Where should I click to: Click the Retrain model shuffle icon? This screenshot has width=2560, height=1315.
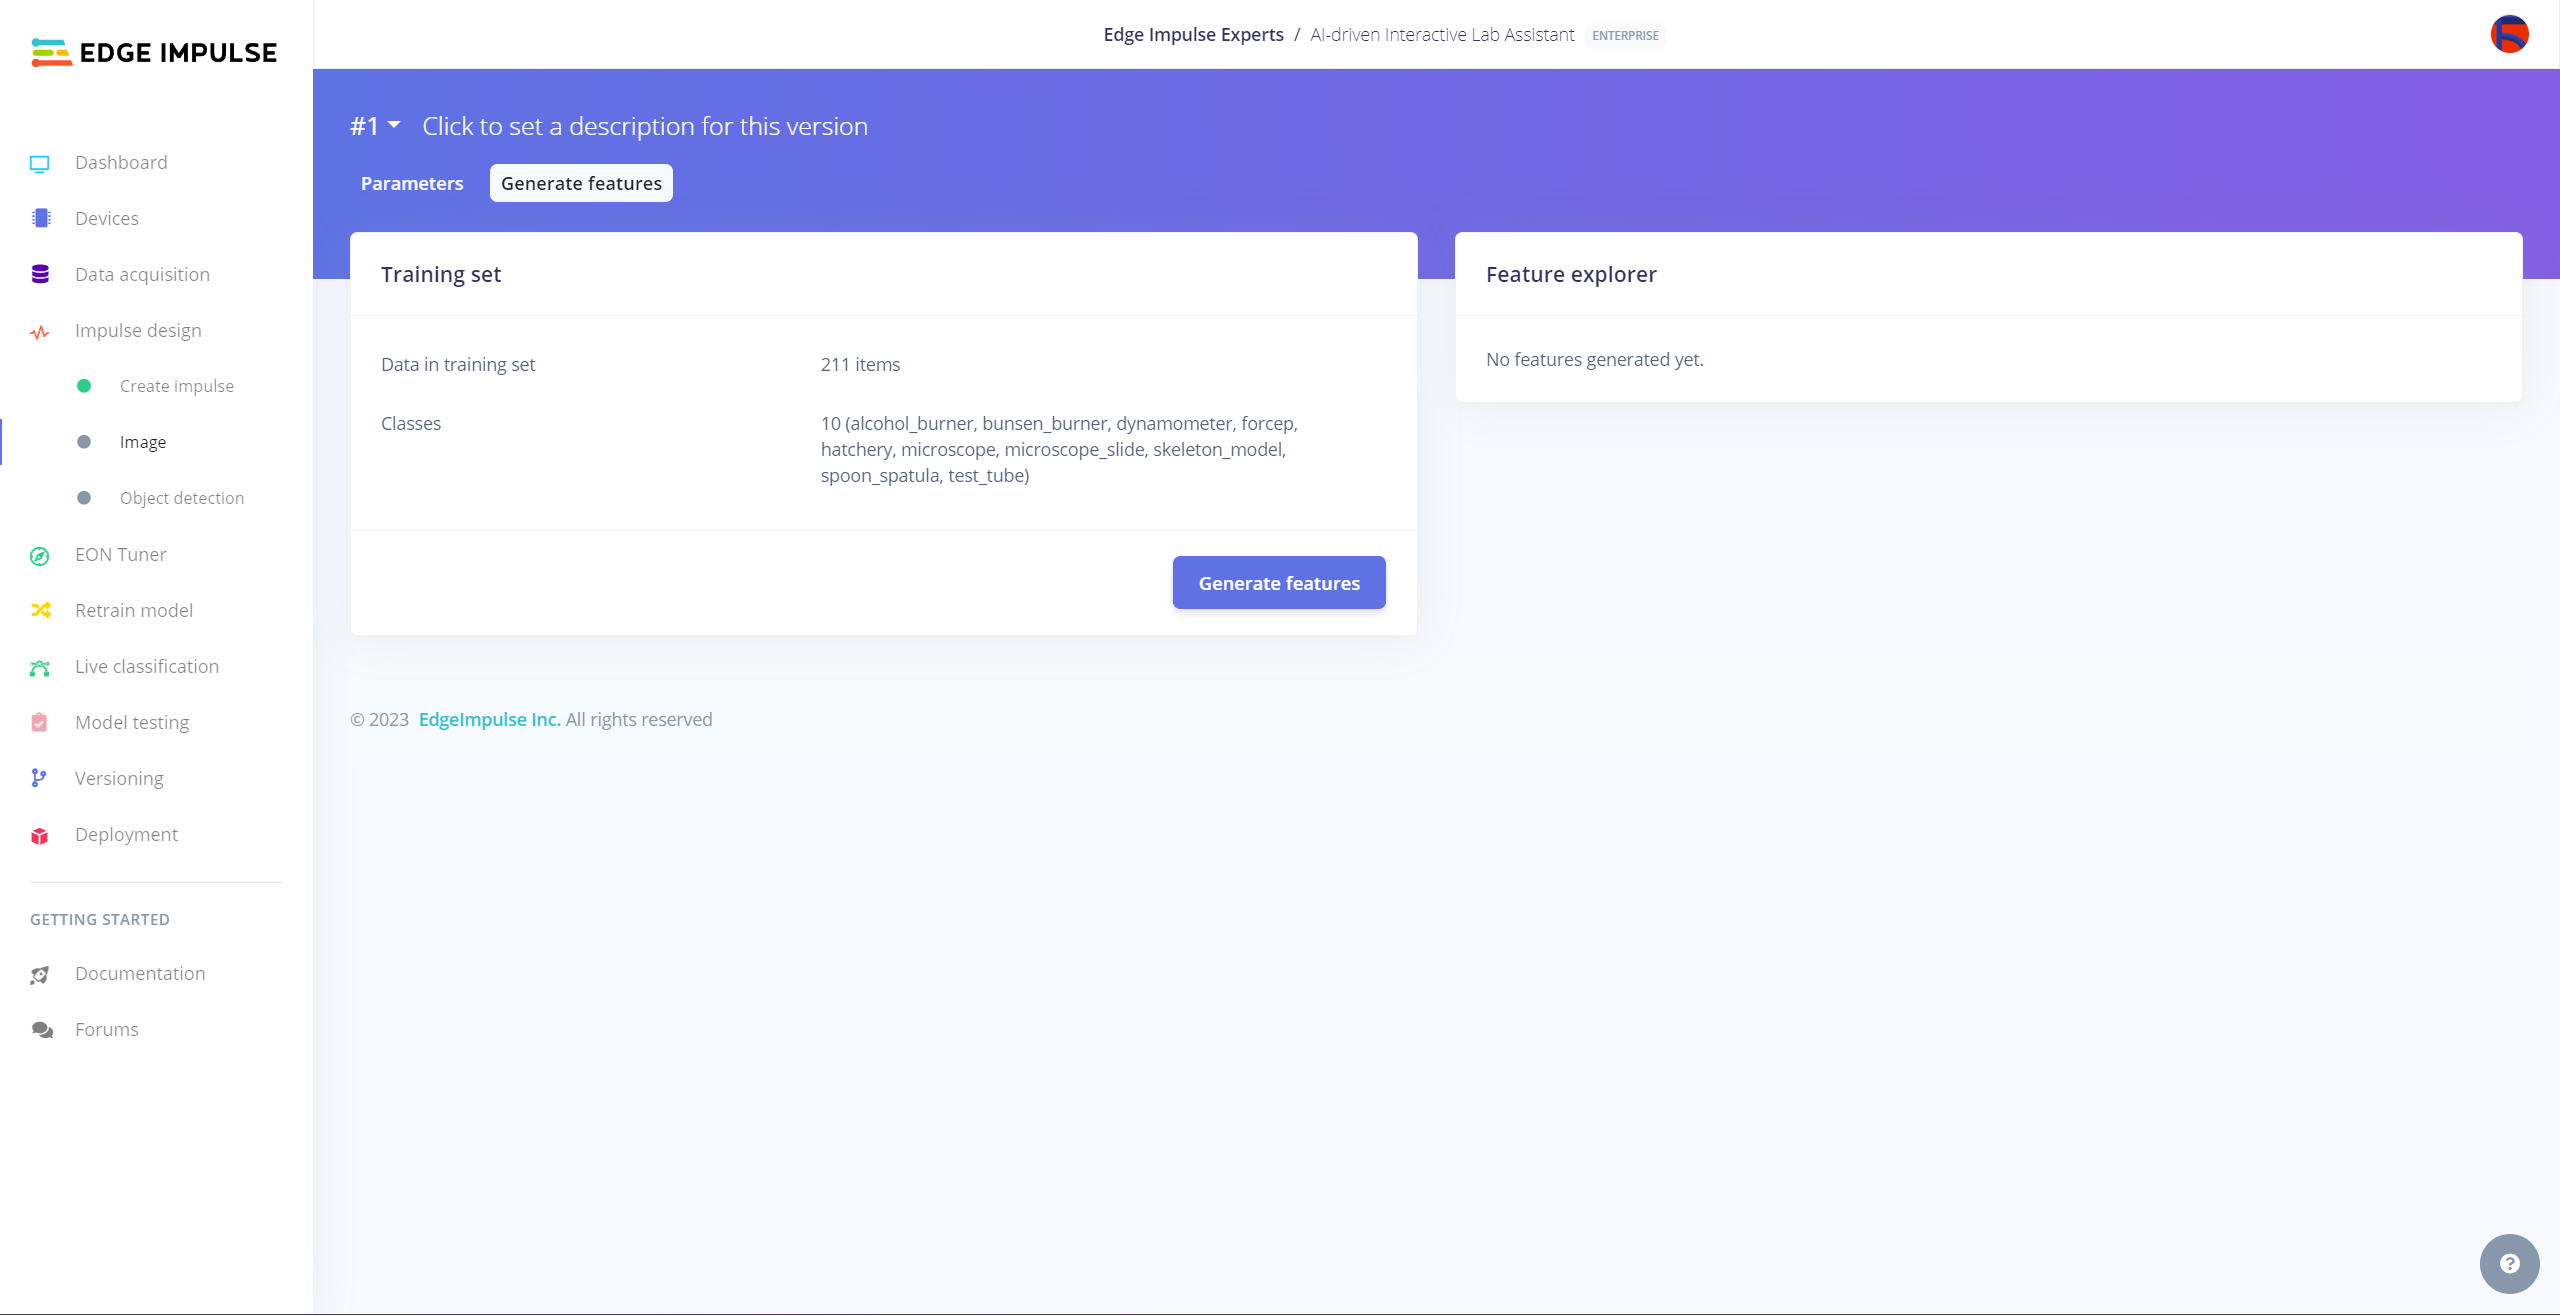(x=40, y=610)
